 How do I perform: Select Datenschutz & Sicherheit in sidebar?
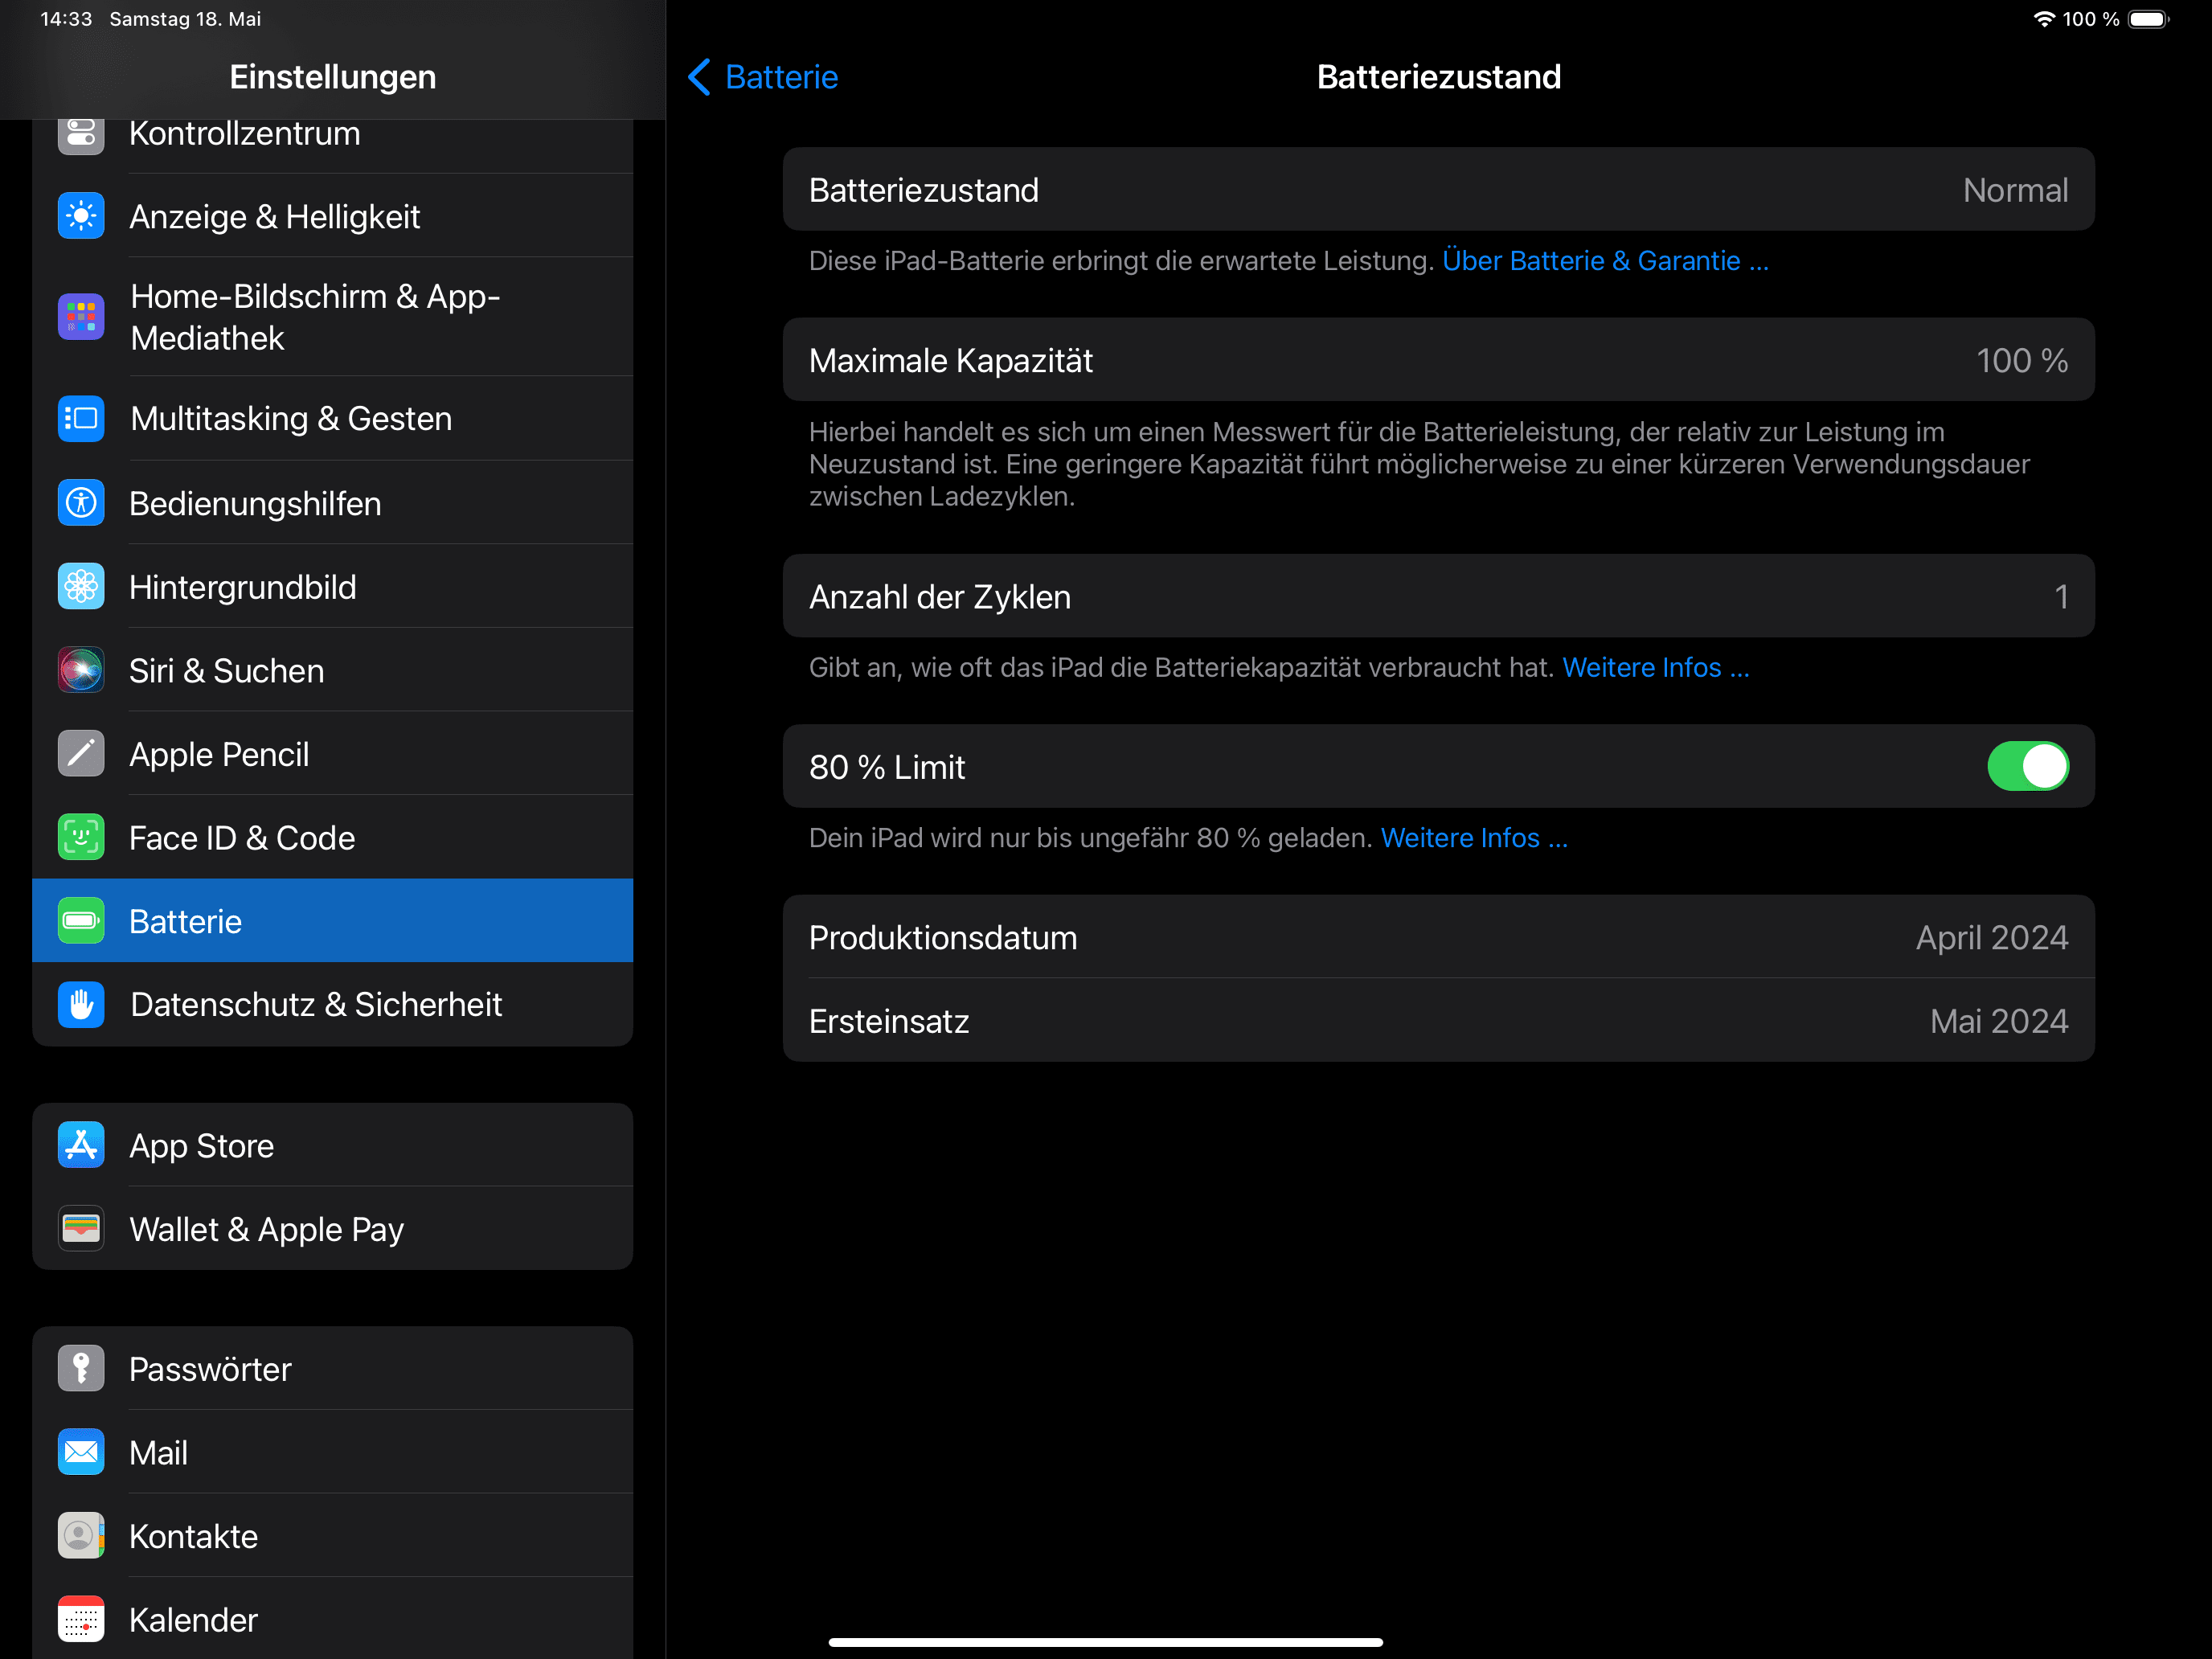coord(332,1004)
